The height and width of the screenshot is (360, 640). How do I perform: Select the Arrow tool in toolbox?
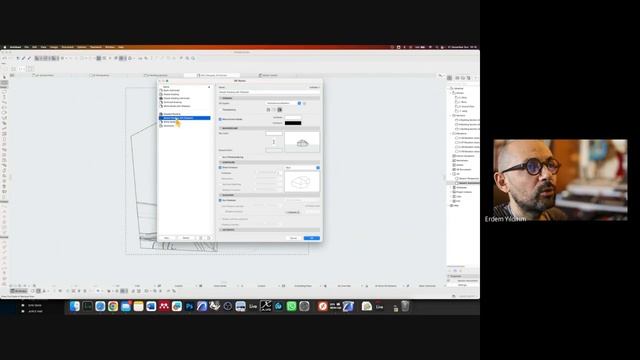[4, 77]
